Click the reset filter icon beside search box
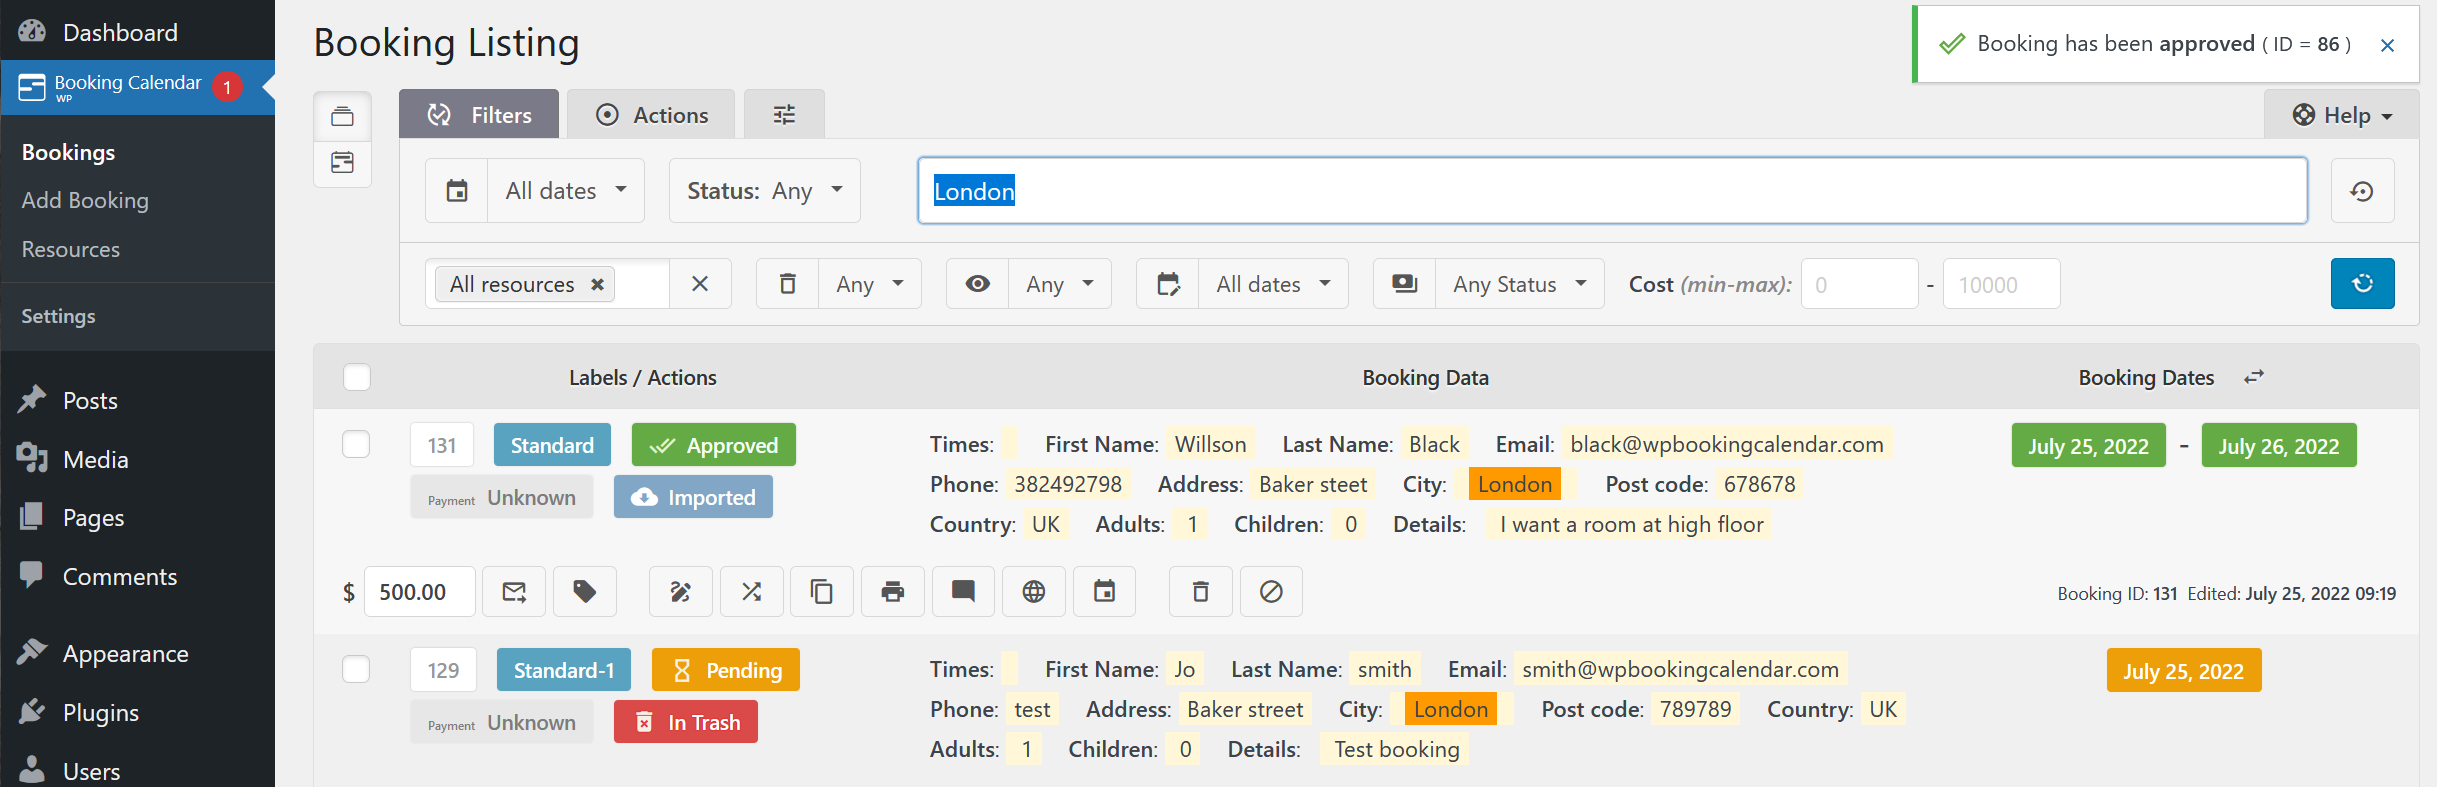Screen dimensions: 2437x787 coord(2362,191)
